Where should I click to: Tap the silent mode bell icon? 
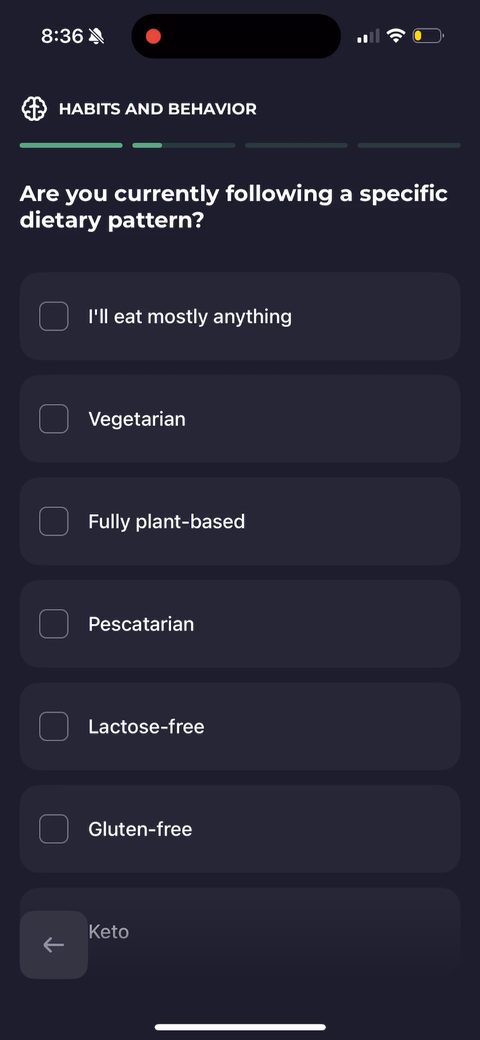97,36
